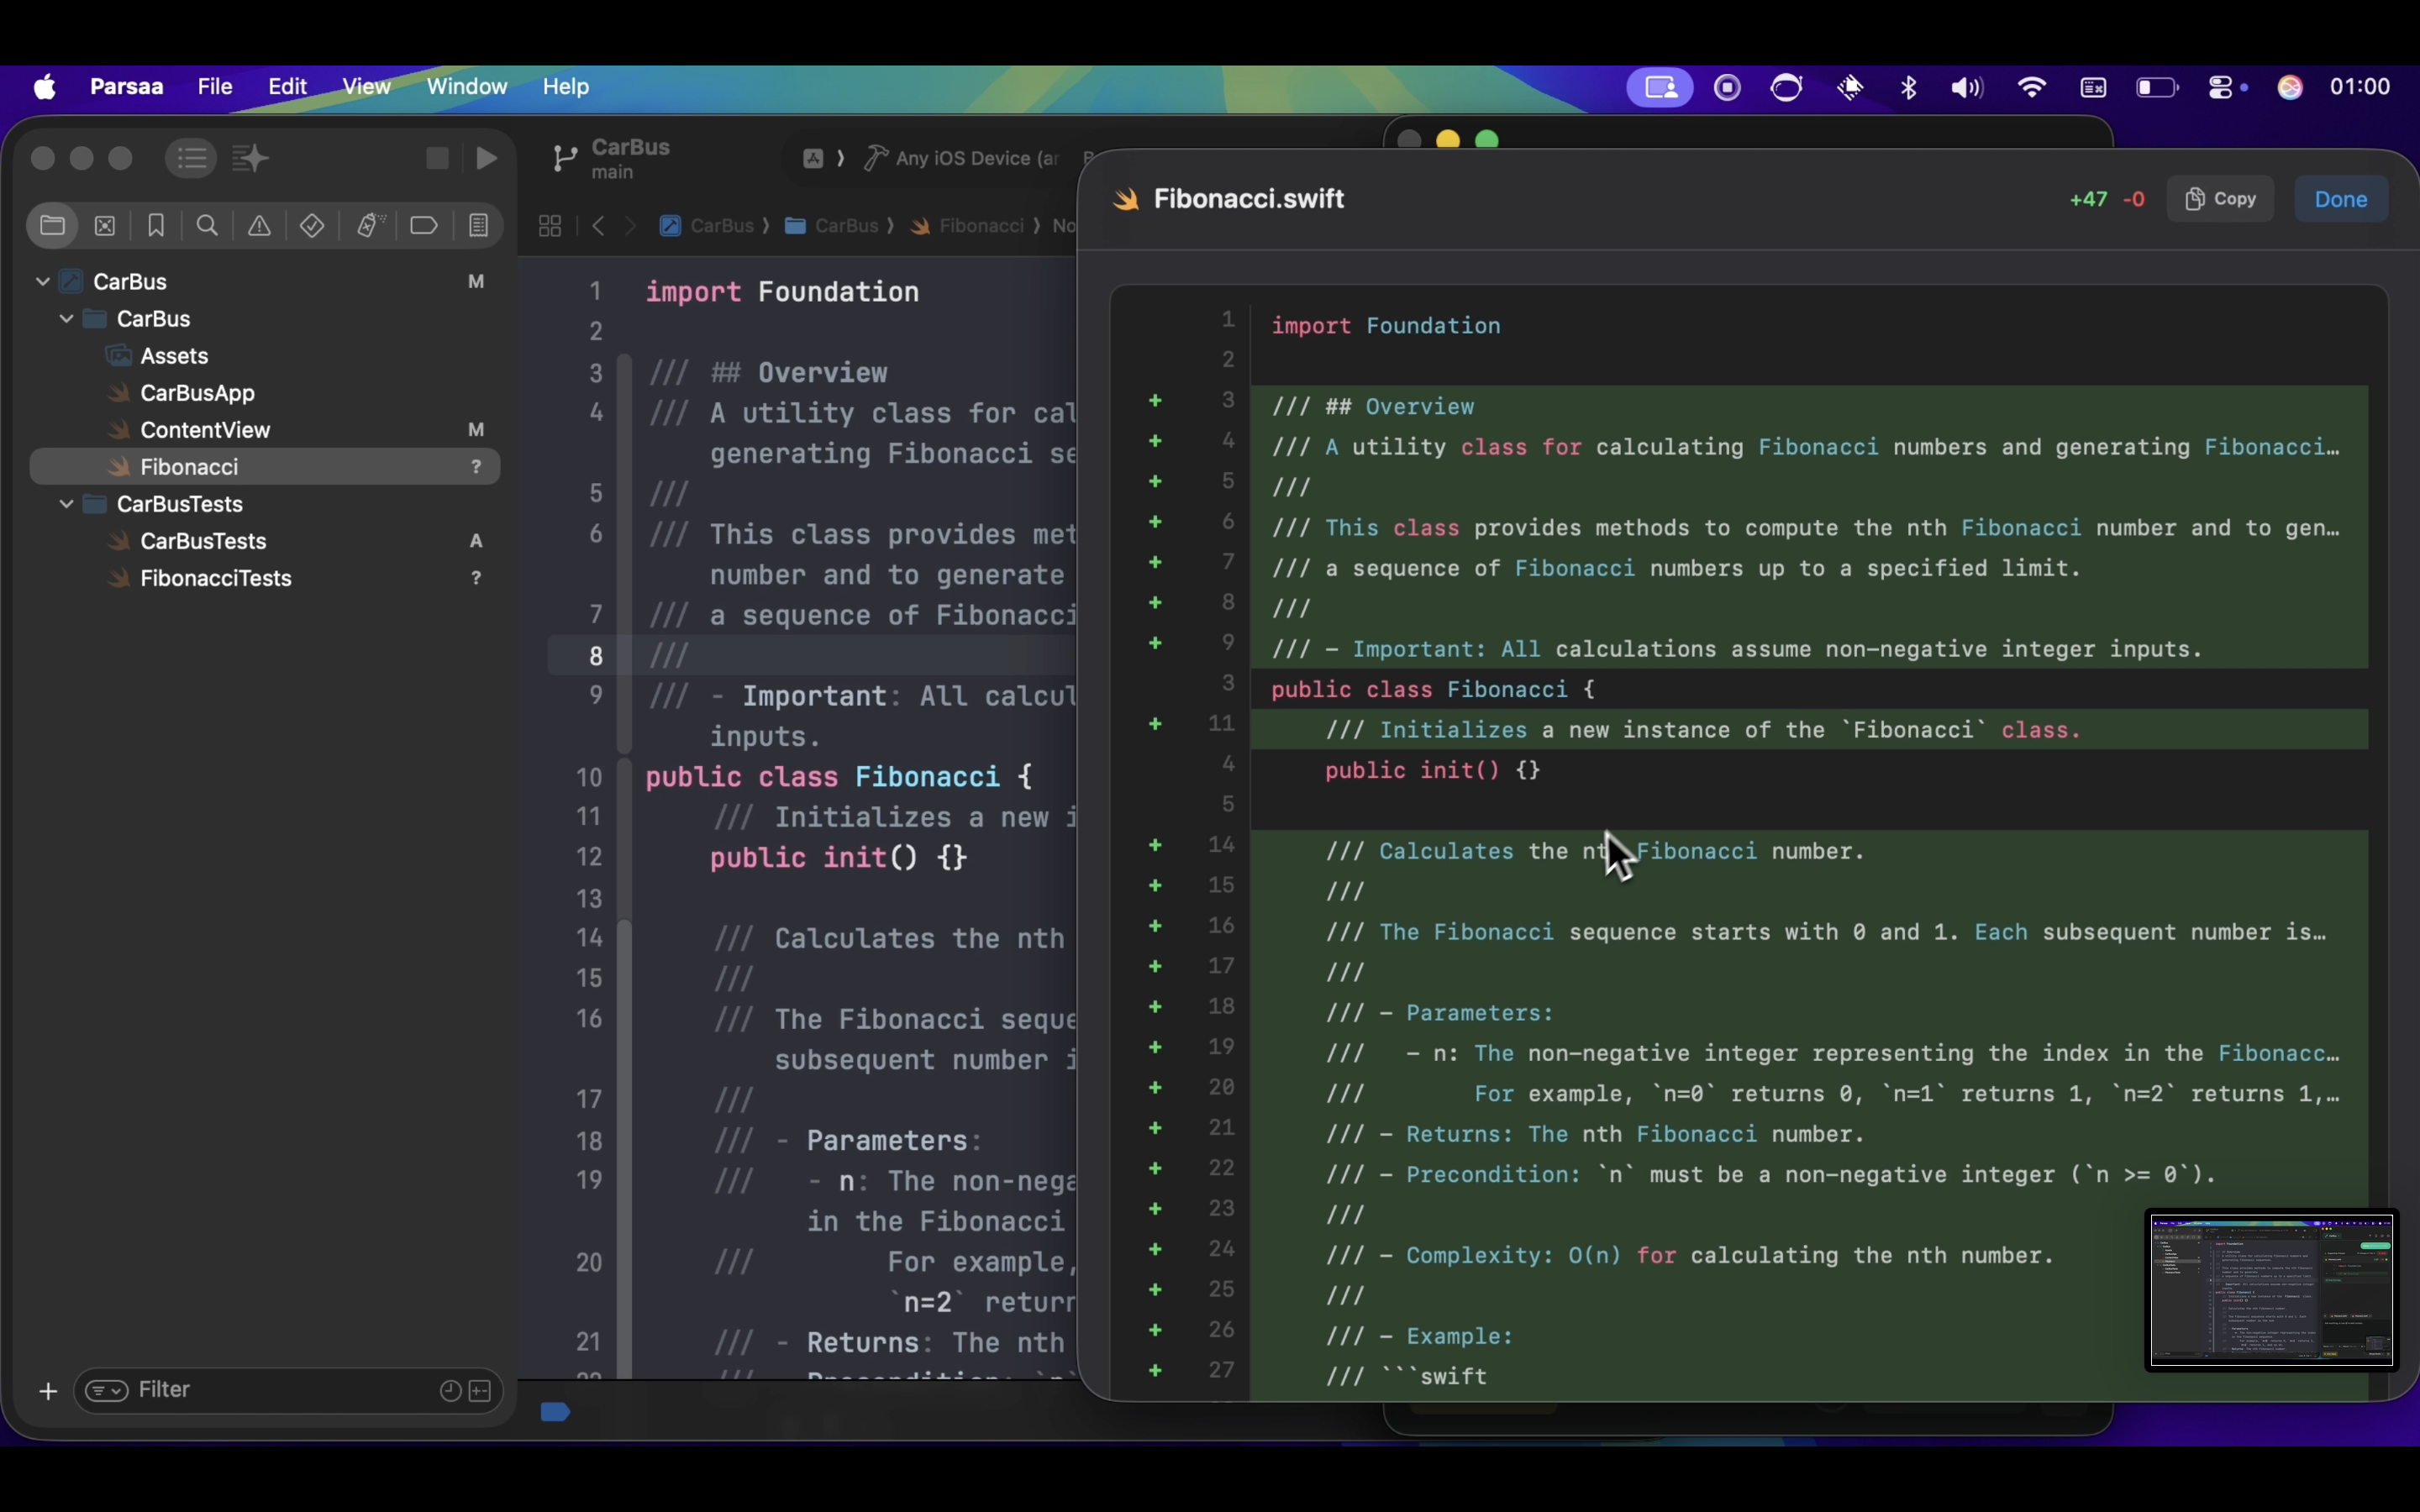Click the sparkle coding assistant icon
Image resolution: width=2420 pixels, height=1512 pixels.
[250, 158]
